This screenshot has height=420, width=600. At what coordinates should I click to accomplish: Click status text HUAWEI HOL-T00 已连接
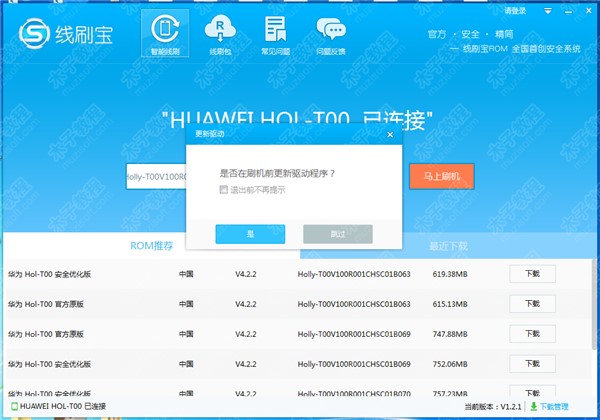pyautogui.click(x=63, y=407)
